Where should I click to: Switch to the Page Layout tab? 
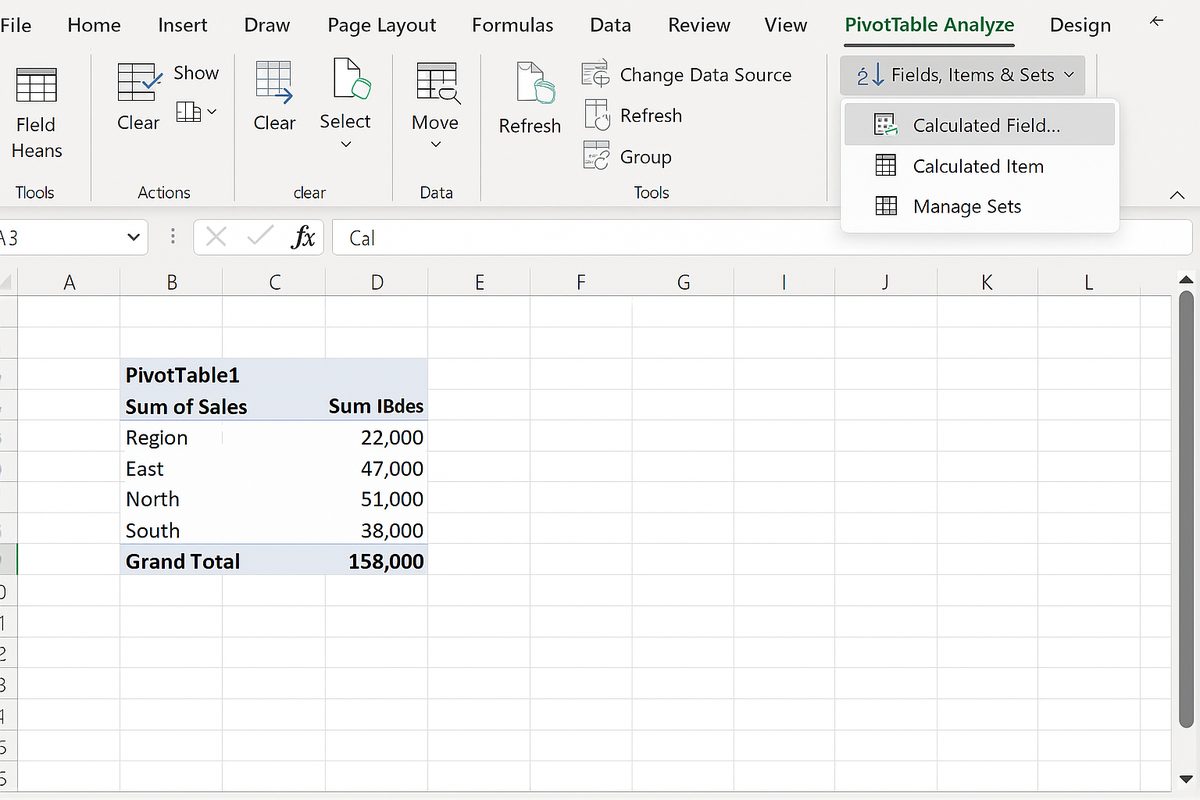(382, 25)
